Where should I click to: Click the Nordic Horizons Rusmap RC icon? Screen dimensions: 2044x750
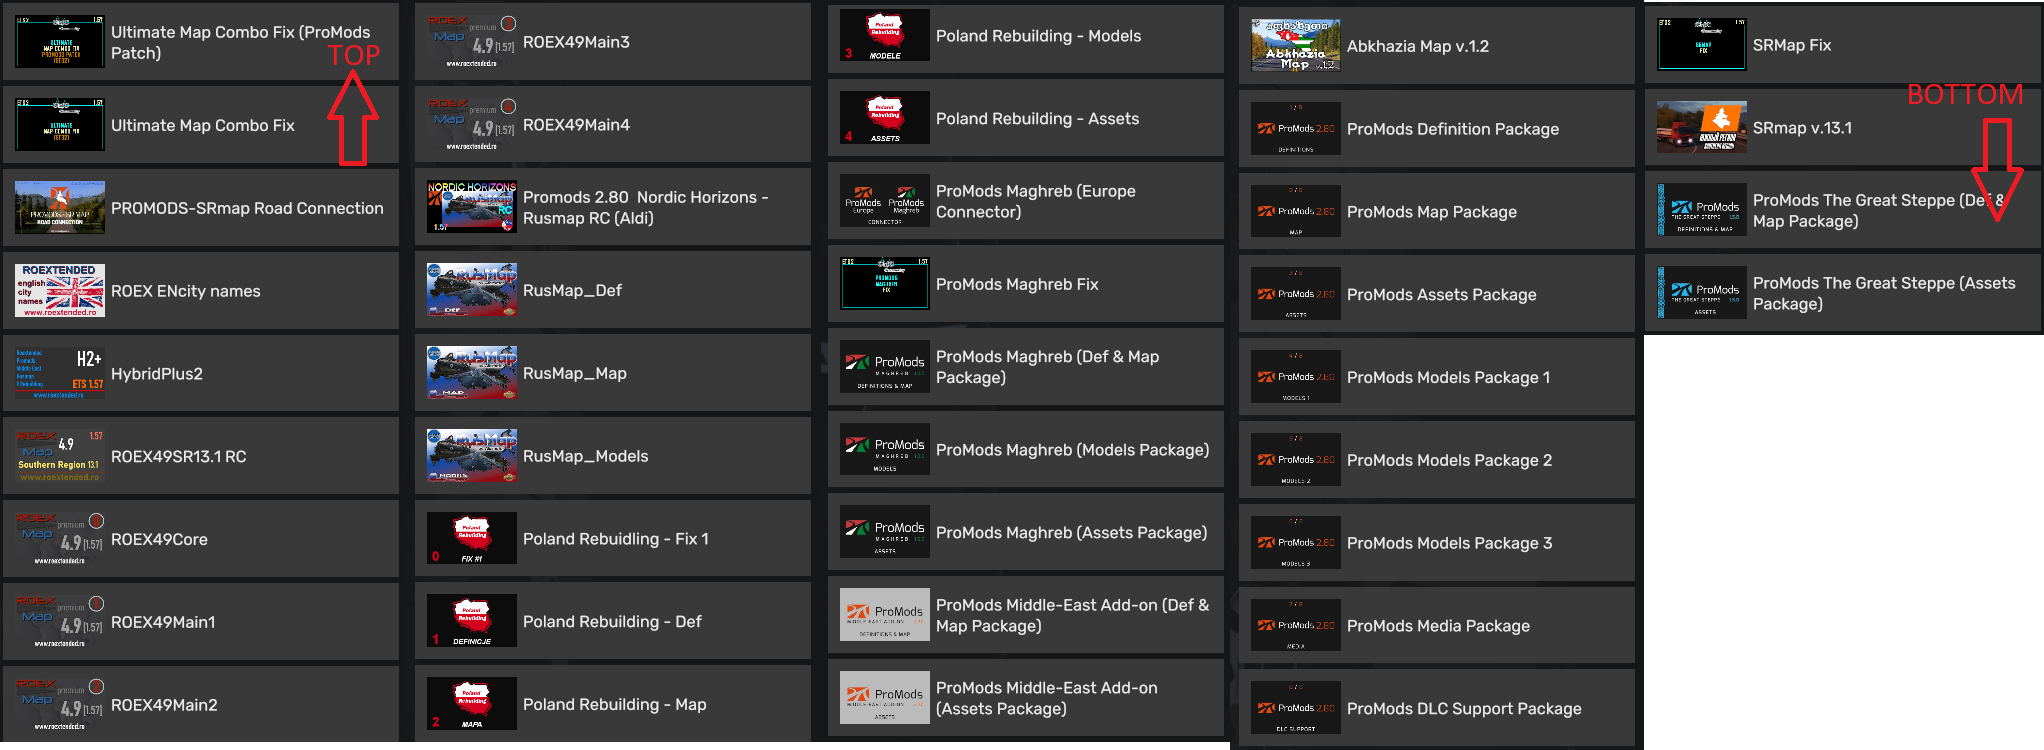[x=472, y=208]
